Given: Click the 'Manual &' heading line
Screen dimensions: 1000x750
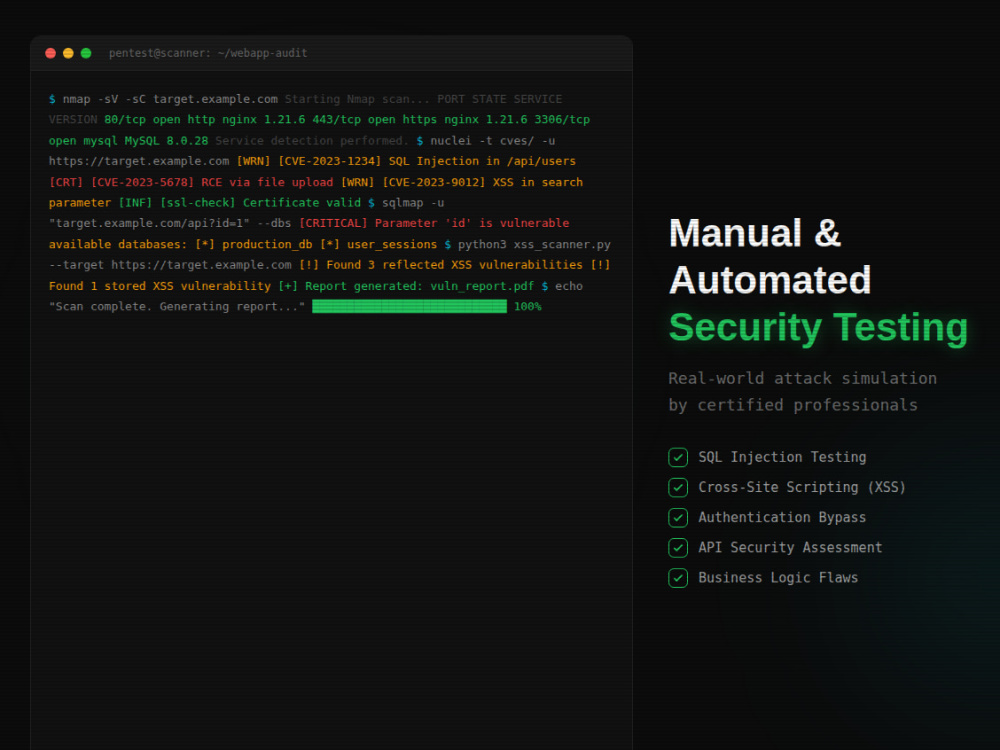Looking at the screenshot, I should pyautogui.click(x=754, y=233).
